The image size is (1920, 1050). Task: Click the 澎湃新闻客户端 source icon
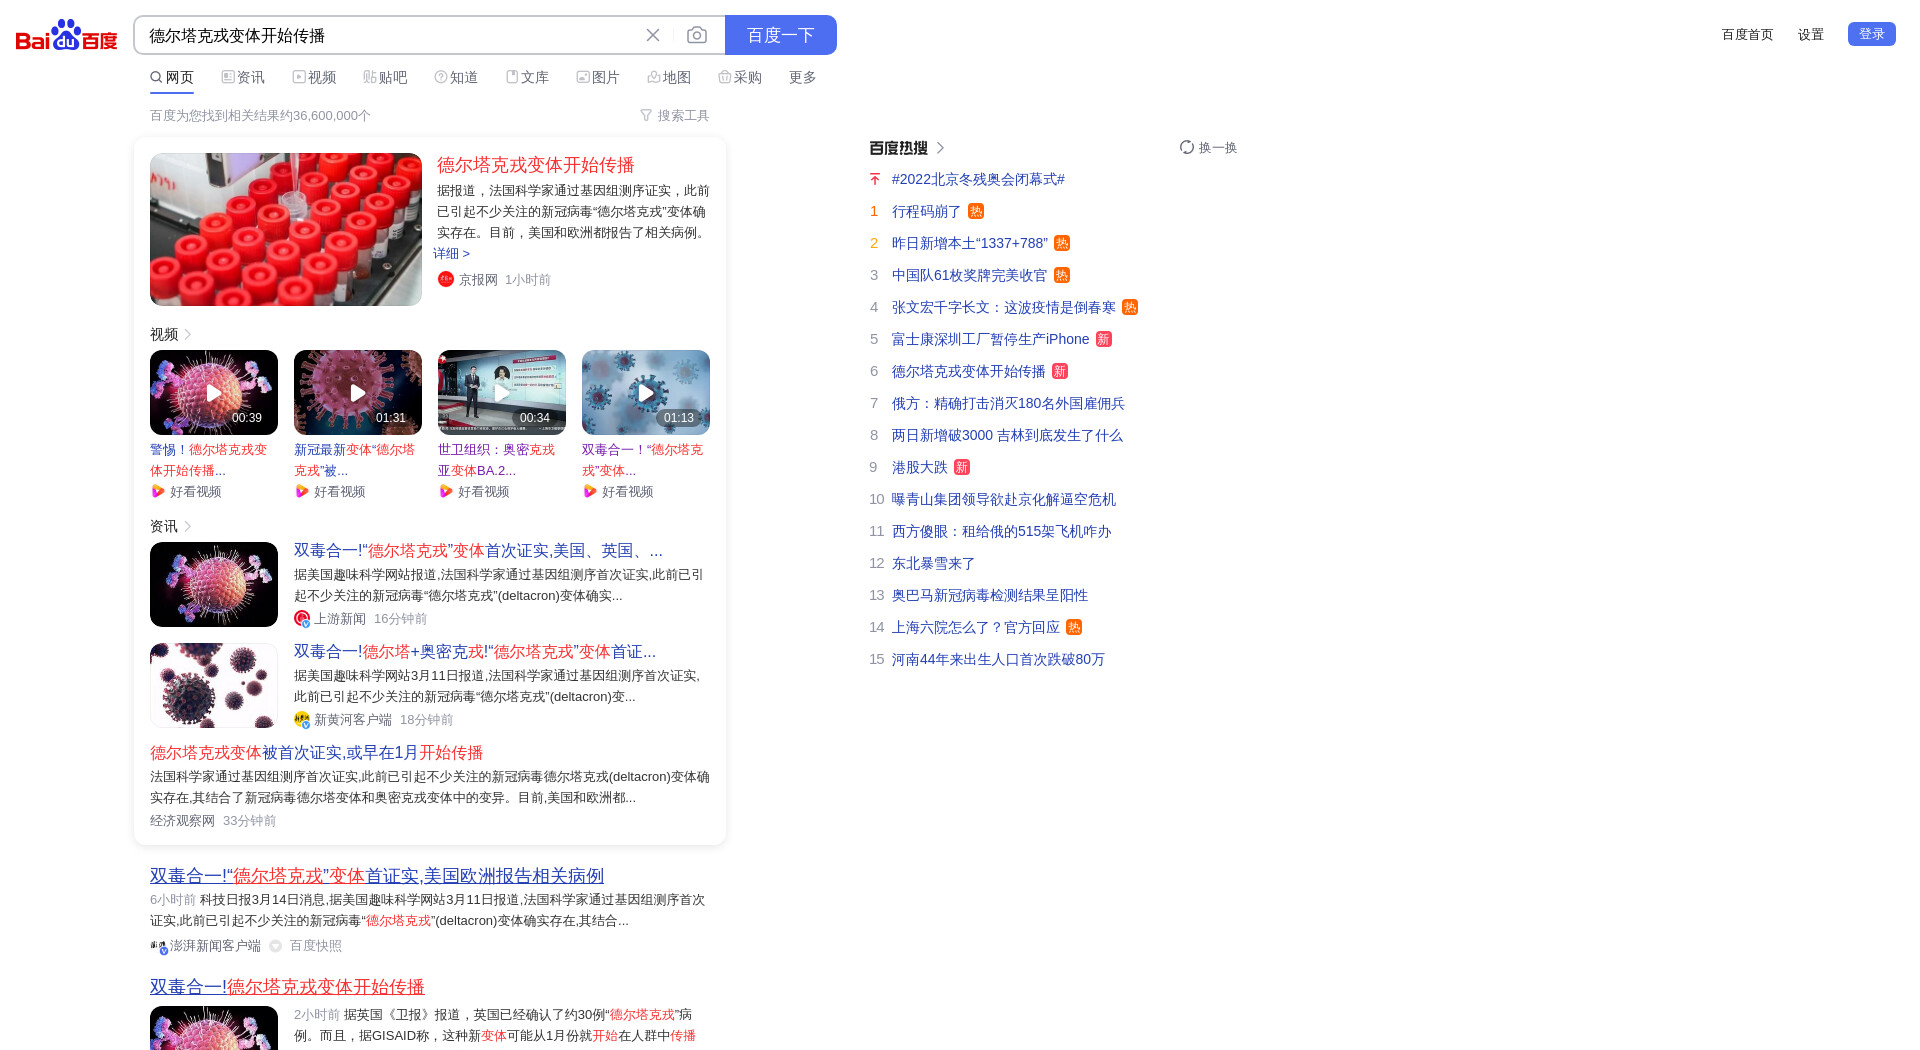pyautogui.click(x=159, y=946)
